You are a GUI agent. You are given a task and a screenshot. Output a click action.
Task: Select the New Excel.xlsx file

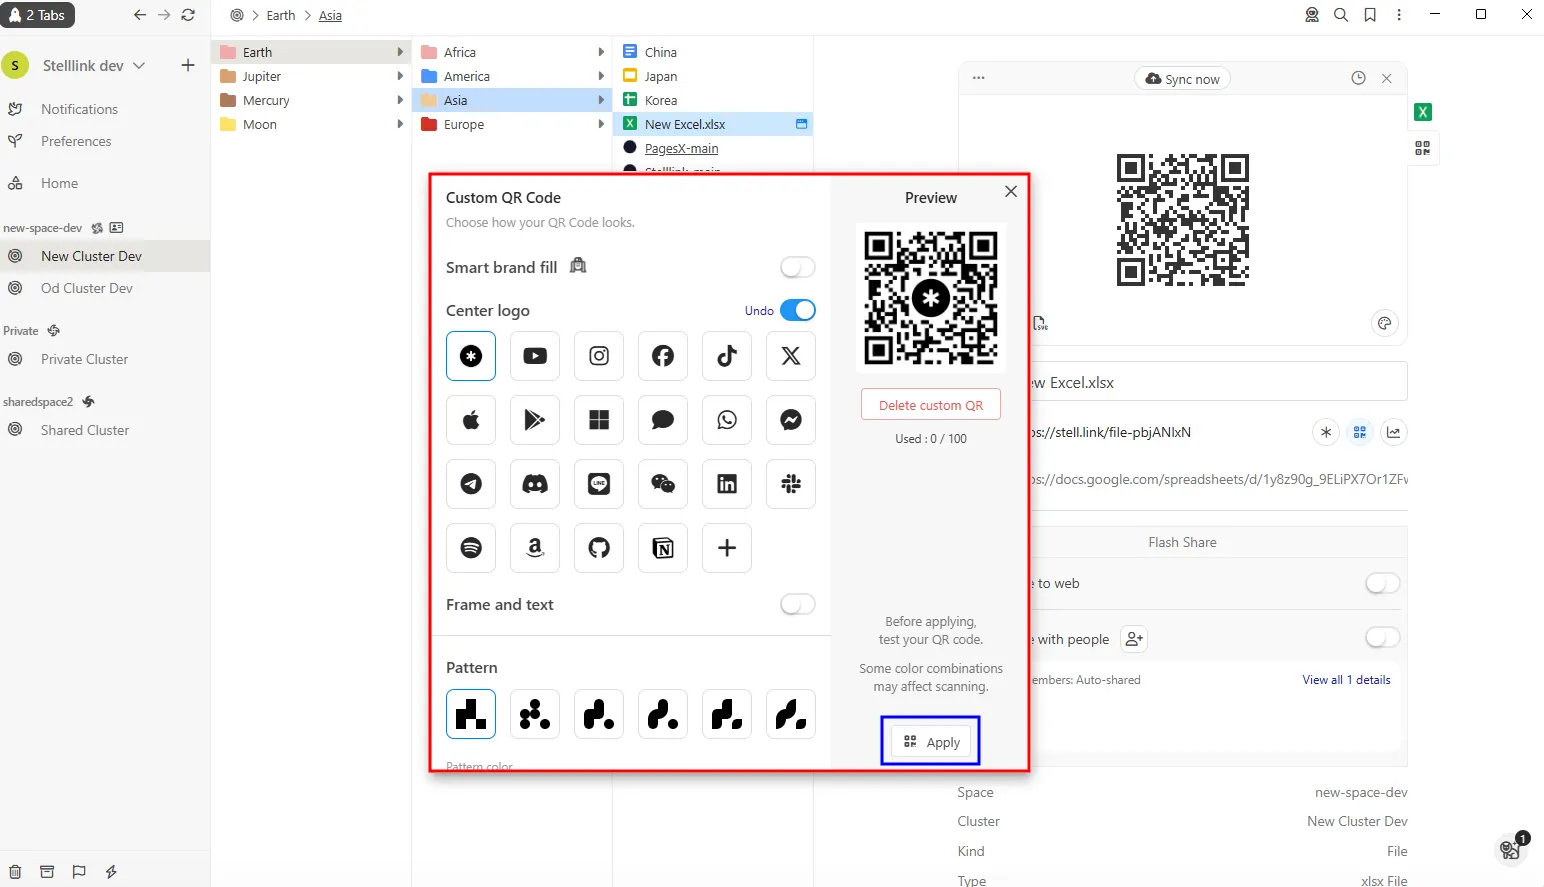tap(686, 124)
